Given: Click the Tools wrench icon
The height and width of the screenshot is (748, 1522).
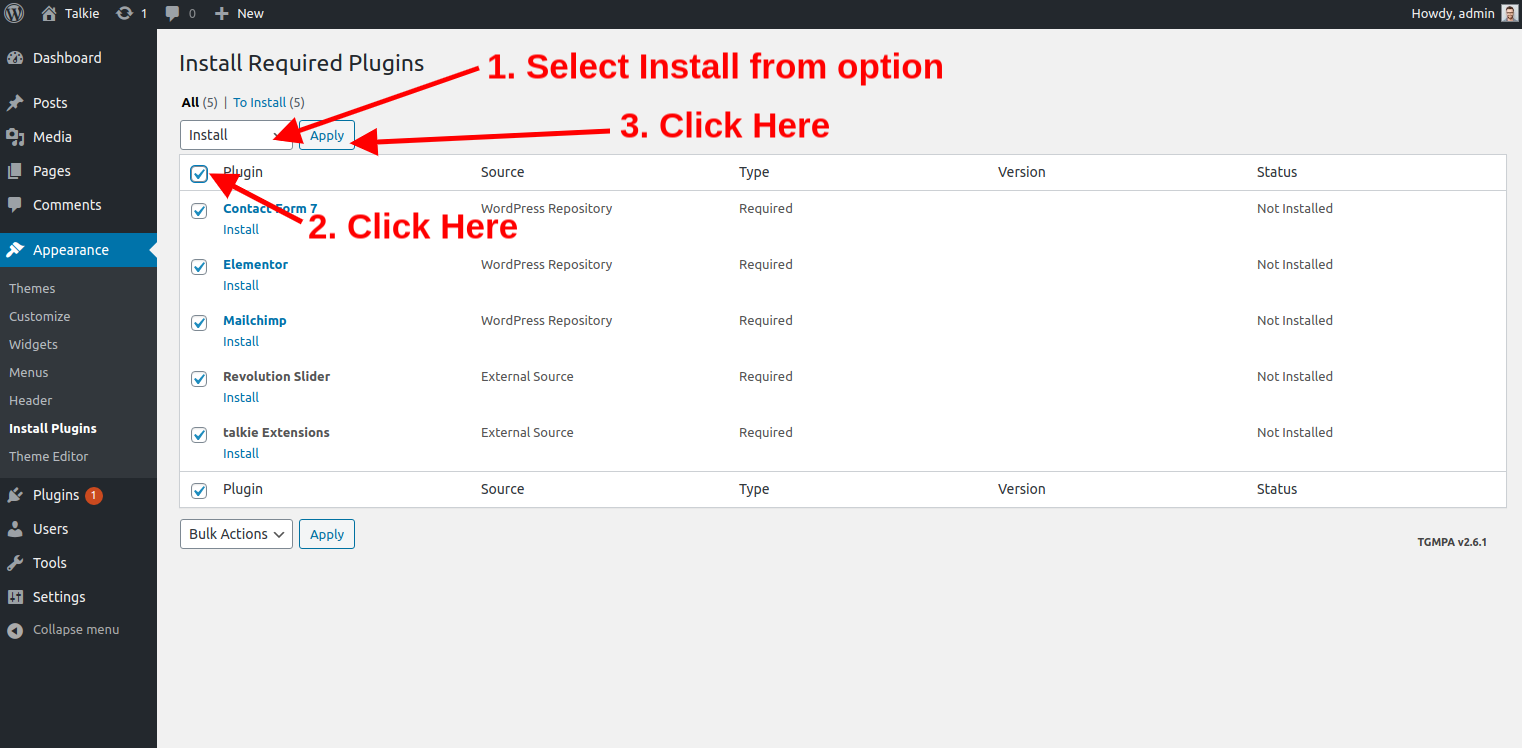Looking at the screenshot, I should (15, 563).
